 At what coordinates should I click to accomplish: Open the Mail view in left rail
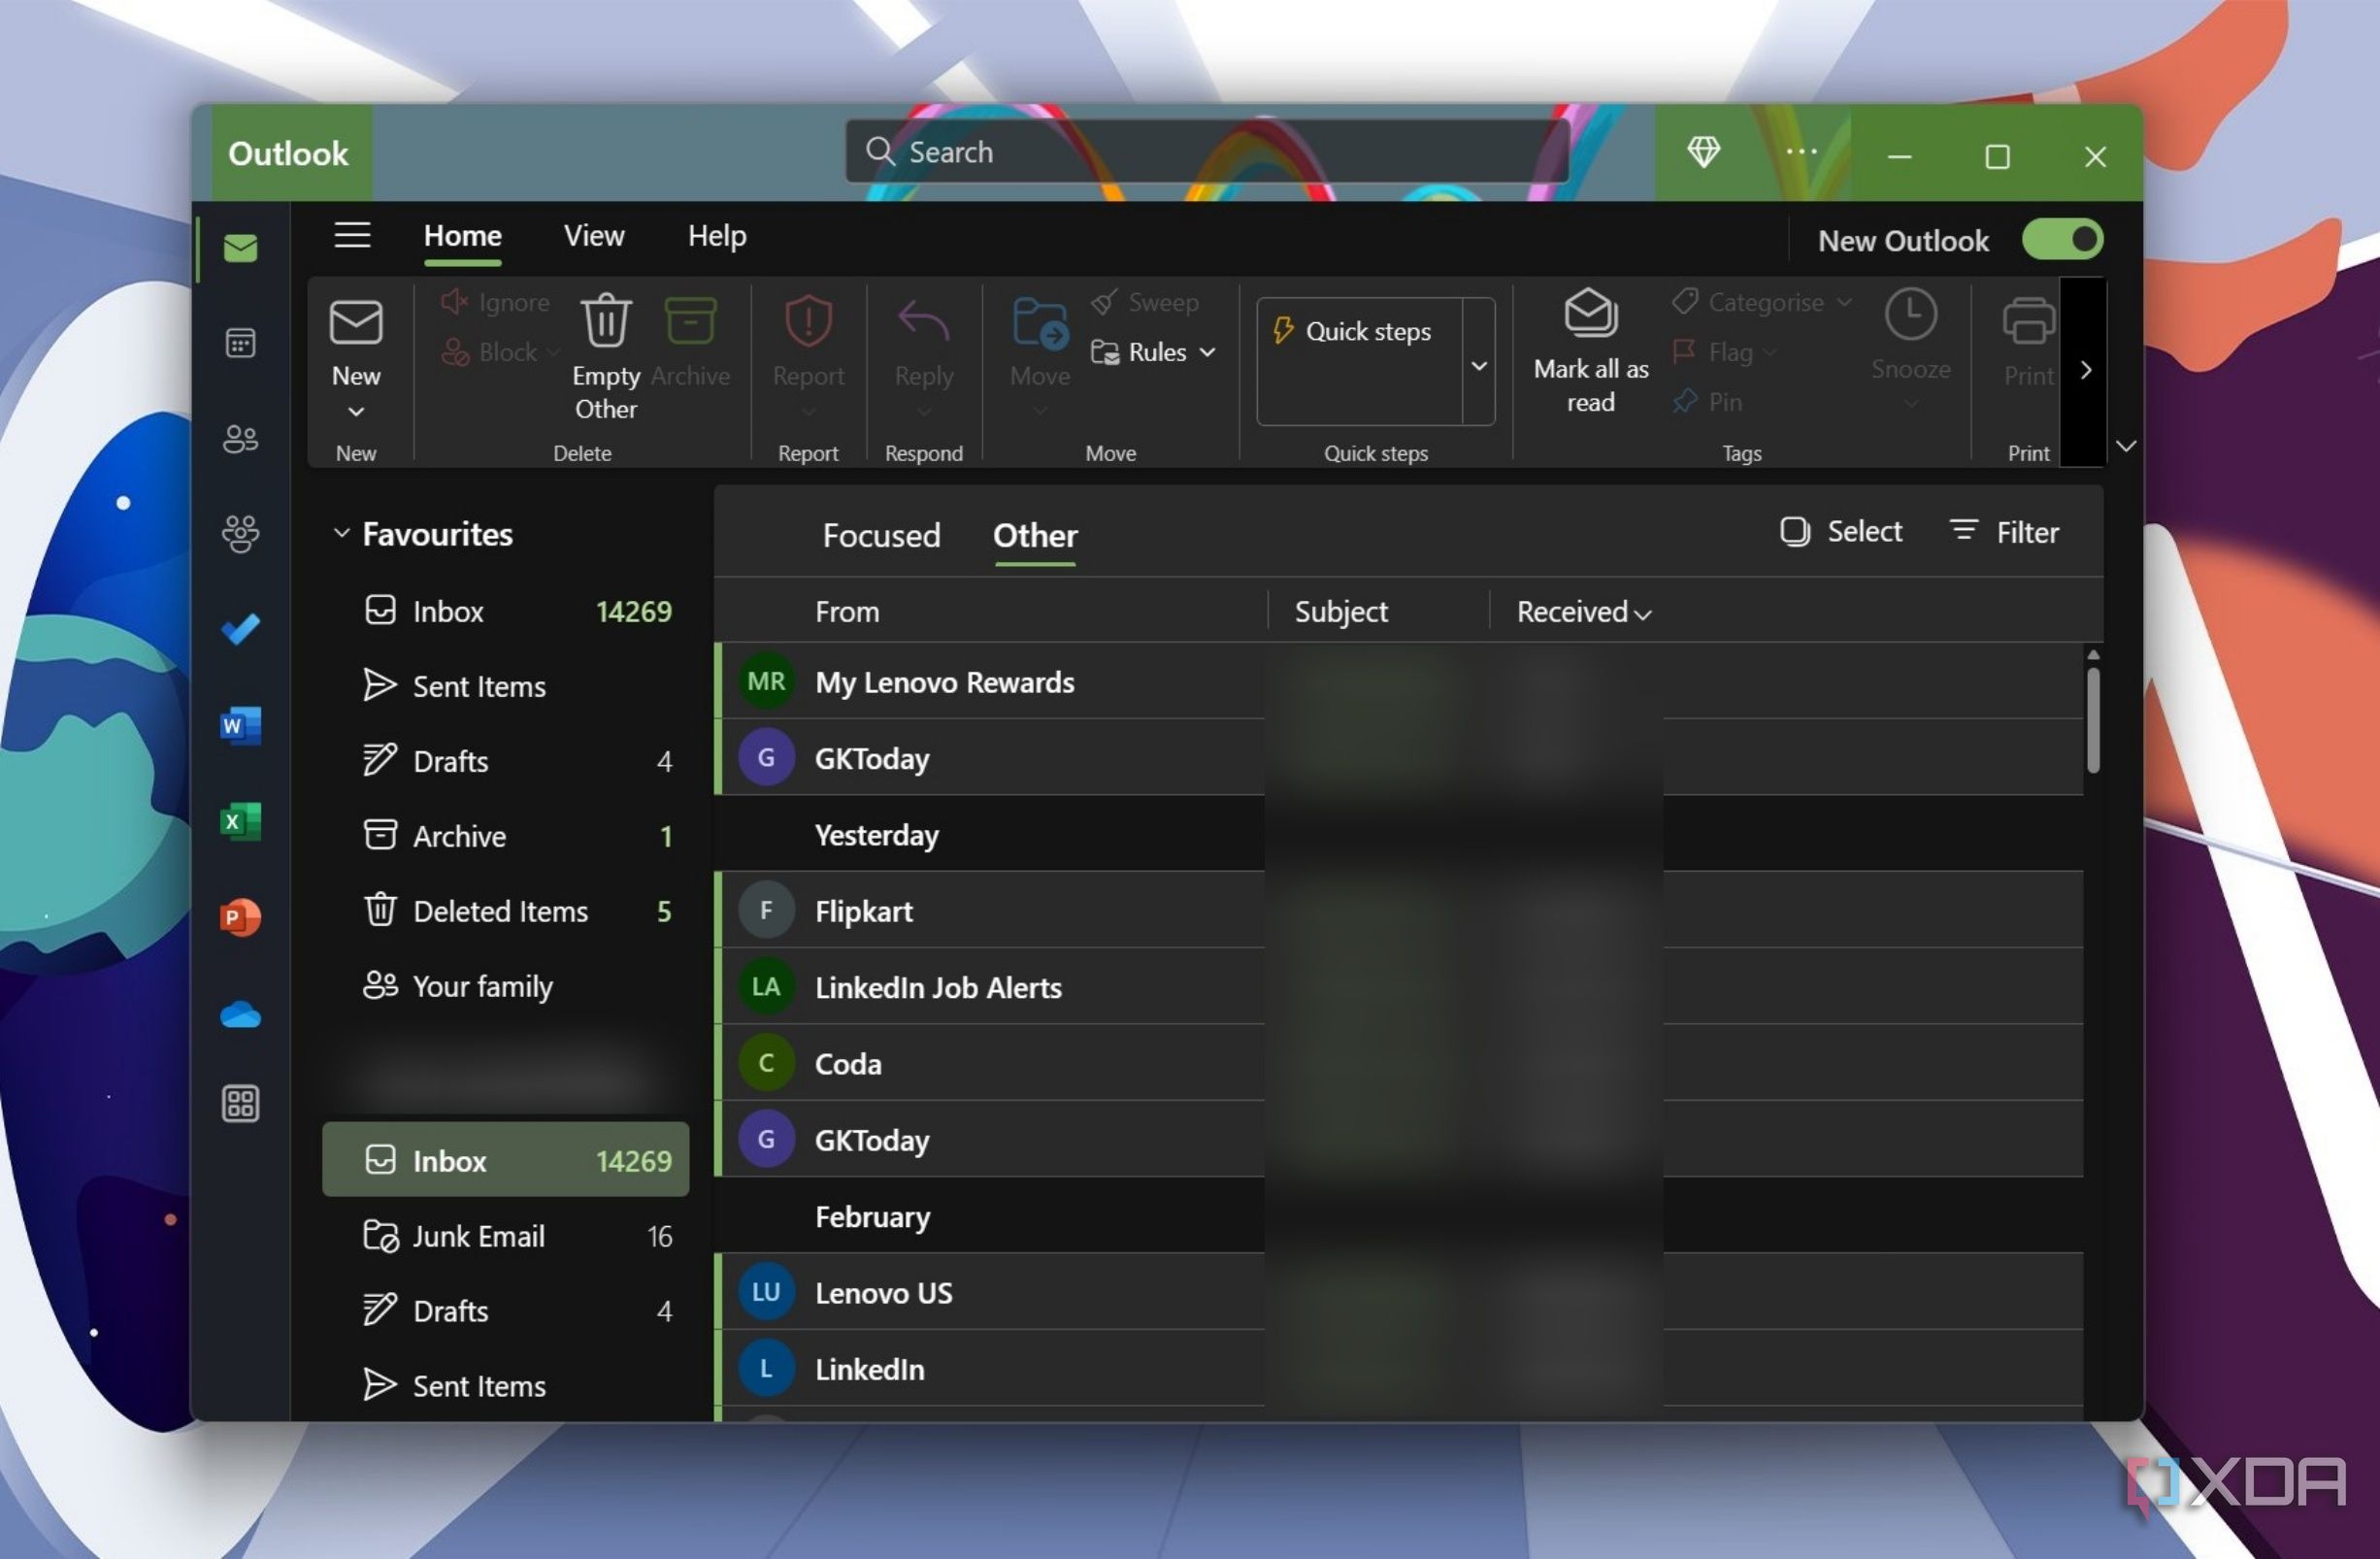240,247
